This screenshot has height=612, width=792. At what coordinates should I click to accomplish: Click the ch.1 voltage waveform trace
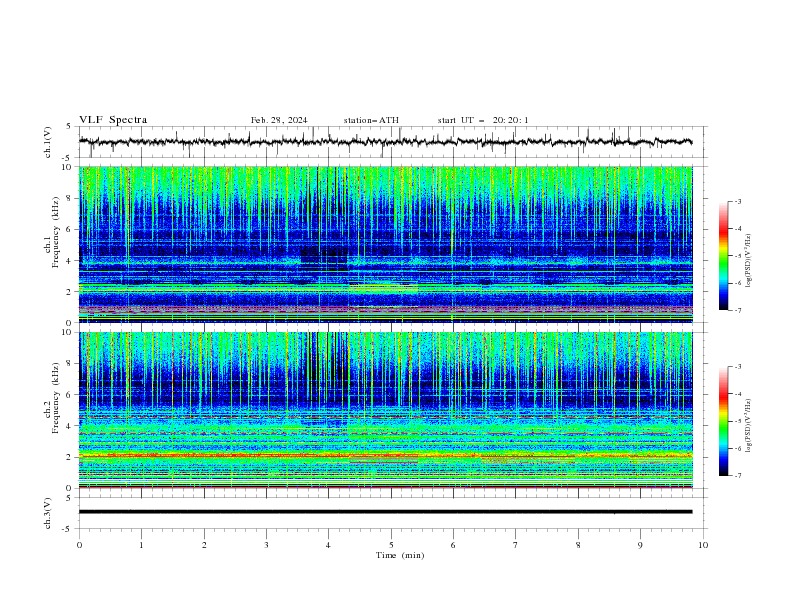(x=385, y=142)
